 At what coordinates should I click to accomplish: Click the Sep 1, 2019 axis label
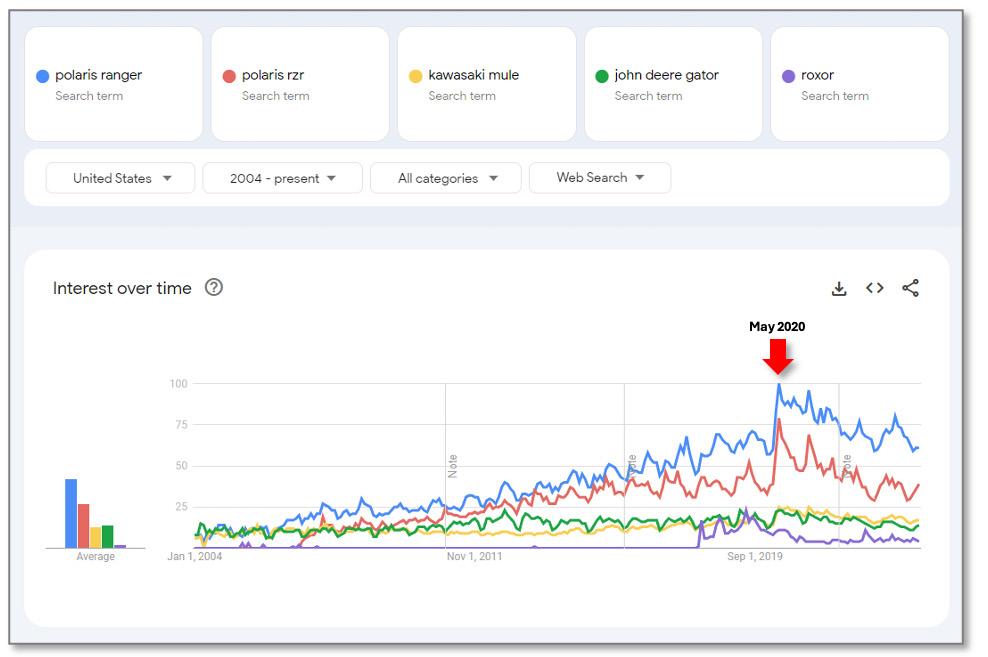pyautogui.click(x=755, y=557)
